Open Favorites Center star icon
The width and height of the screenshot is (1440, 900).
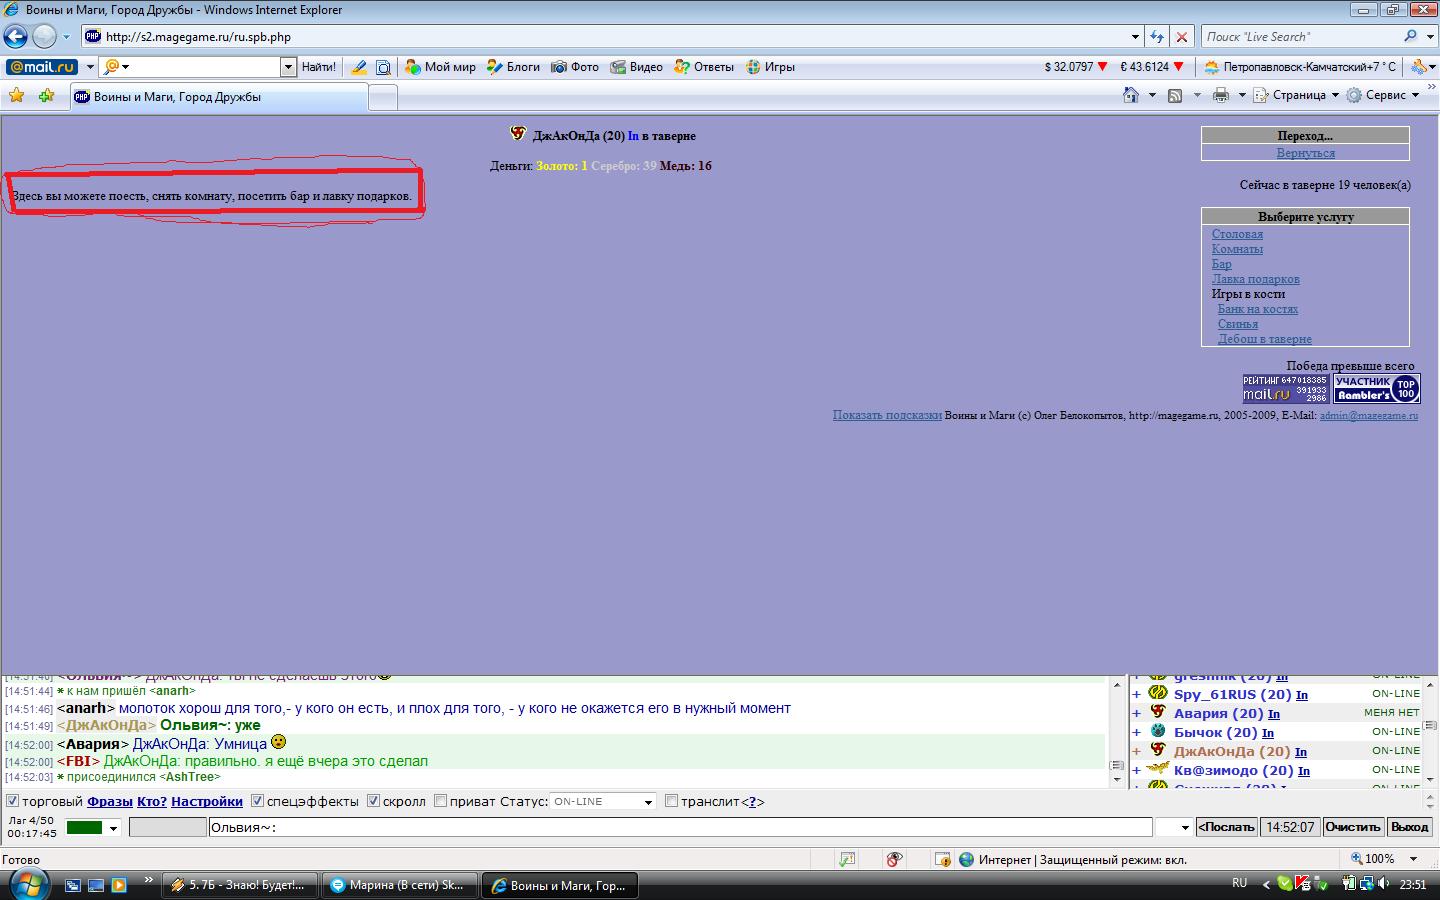[x=16, y=96]
